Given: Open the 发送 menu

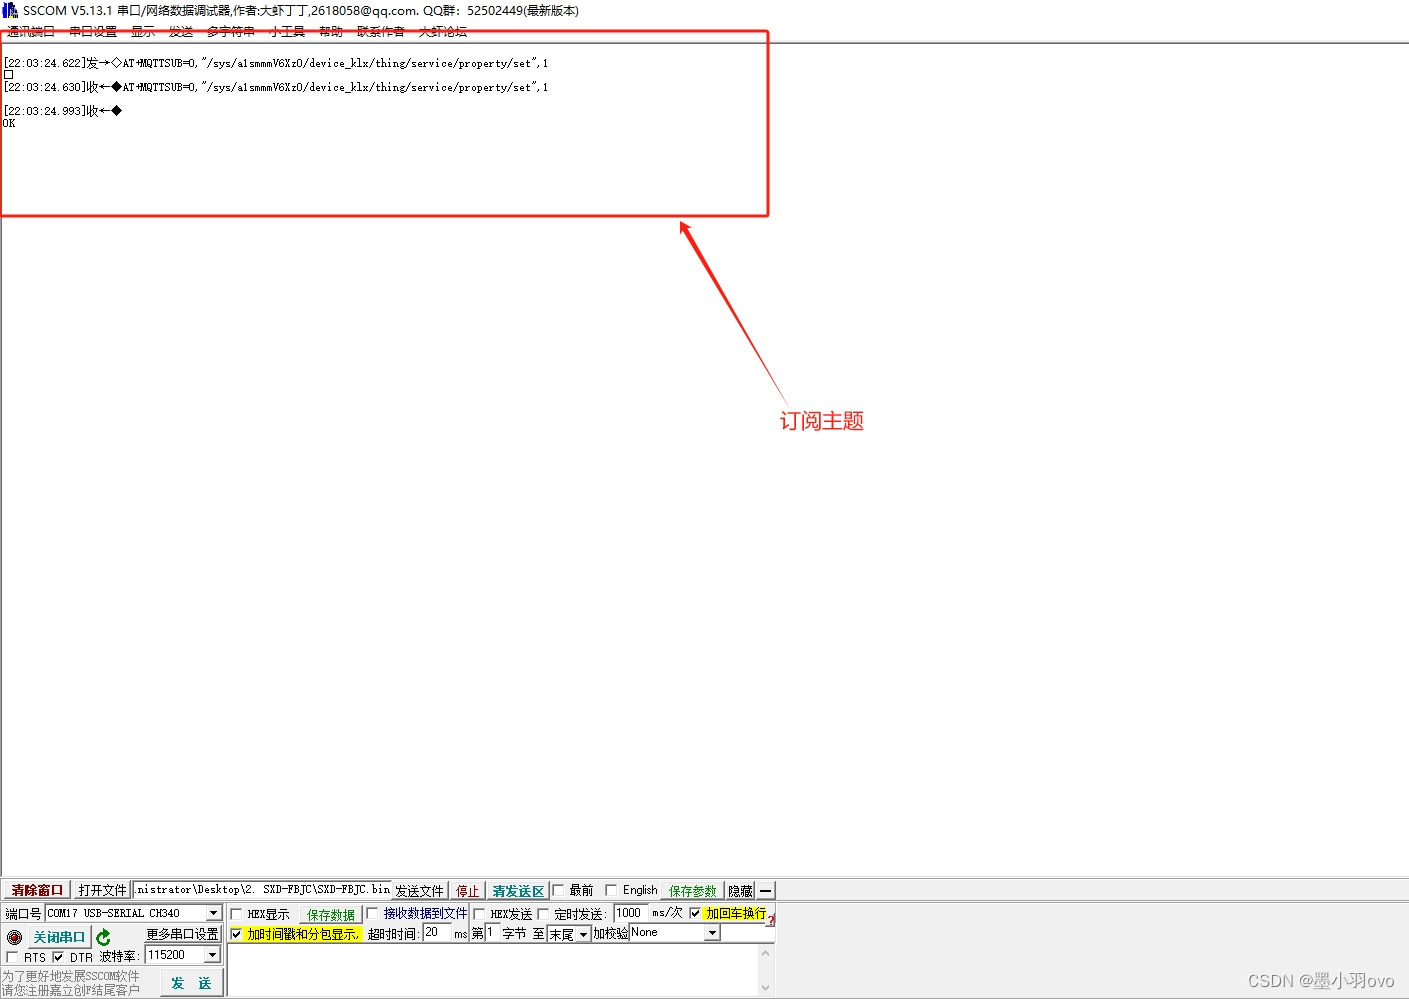Looking at the screenshot, I should [181, 32].
